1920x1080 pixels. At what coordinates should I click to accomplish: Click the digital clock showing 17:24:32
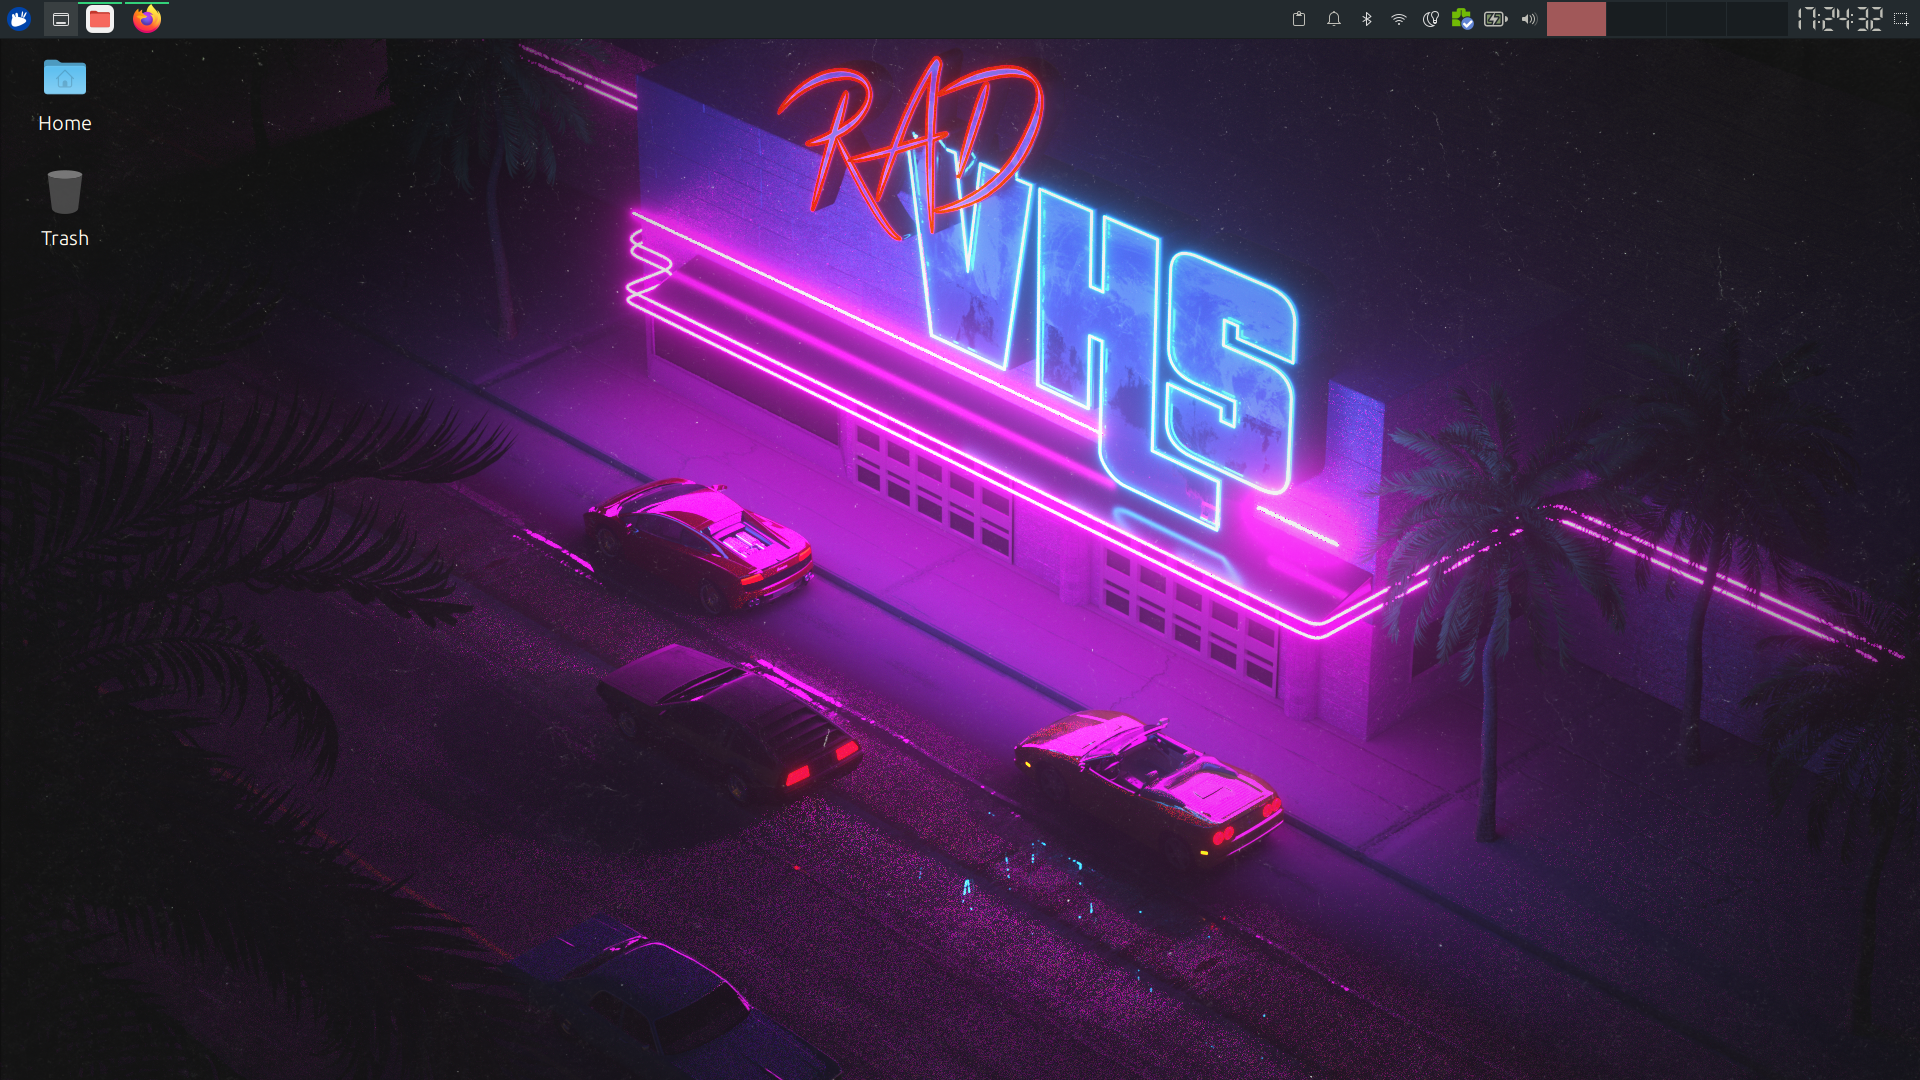click(x=1839, y=19)
